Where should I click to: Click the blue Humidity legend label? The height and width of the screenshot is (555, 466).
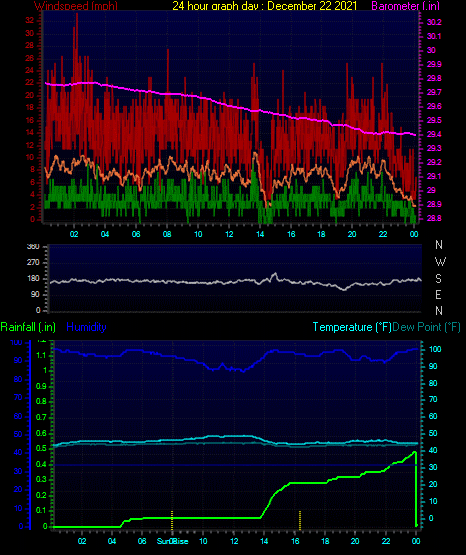(x=86, y=327)
